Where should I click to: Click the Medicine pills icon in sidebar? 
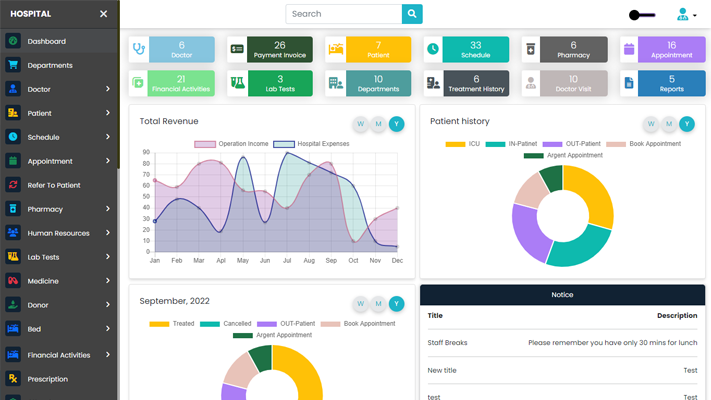[13, 281]
